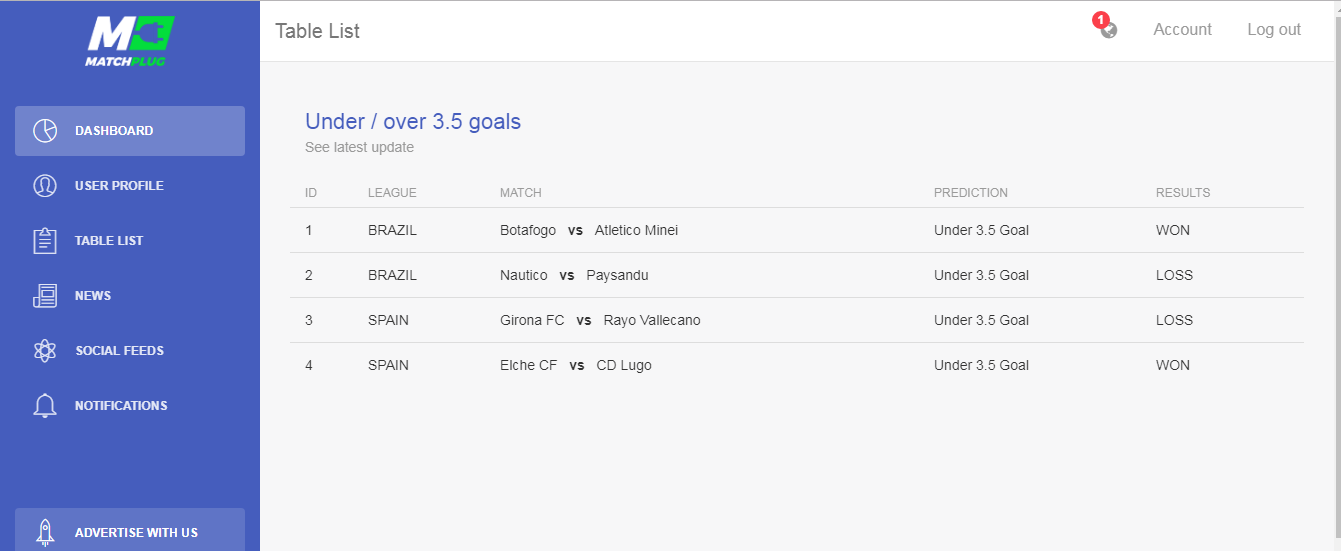The width and height of the screenshot is (1341, 551).
Task: Click the Dashboard pie chart icon
Action: 45,131
